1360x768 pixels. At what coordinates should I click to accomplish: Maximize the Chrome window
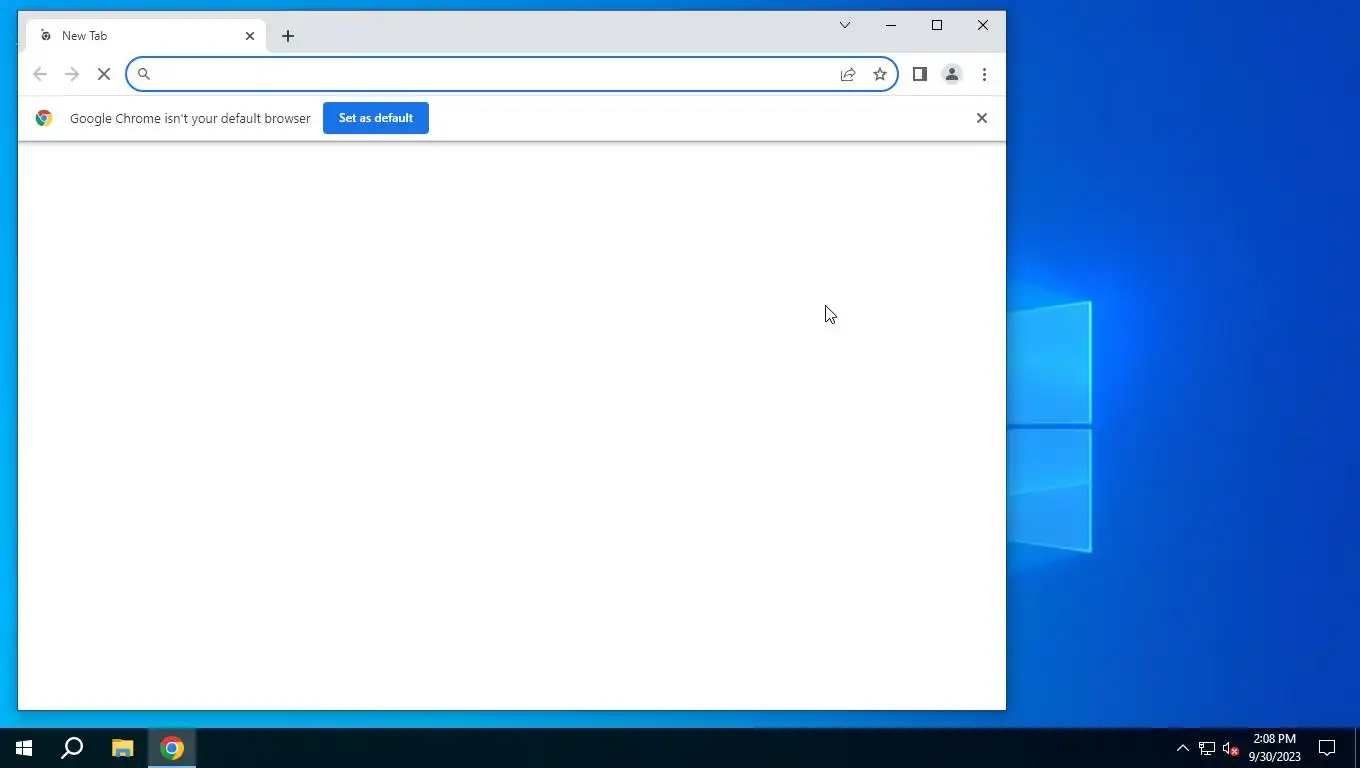(937, 25)
